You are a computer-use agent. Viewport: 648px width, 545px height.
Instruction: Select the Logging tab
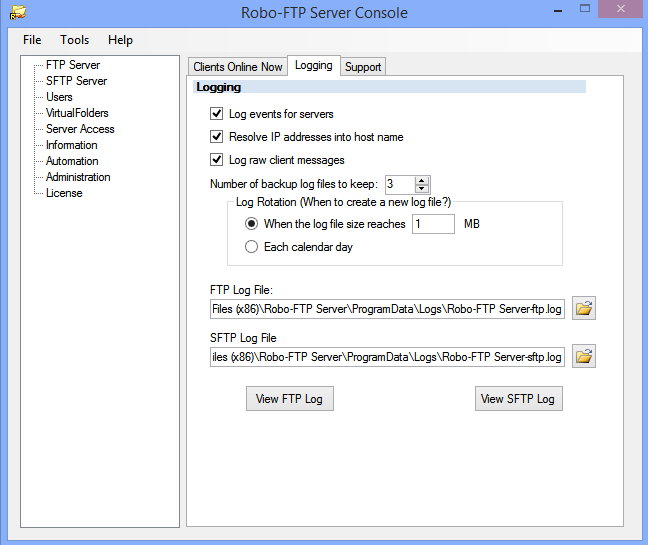(314, 65)
